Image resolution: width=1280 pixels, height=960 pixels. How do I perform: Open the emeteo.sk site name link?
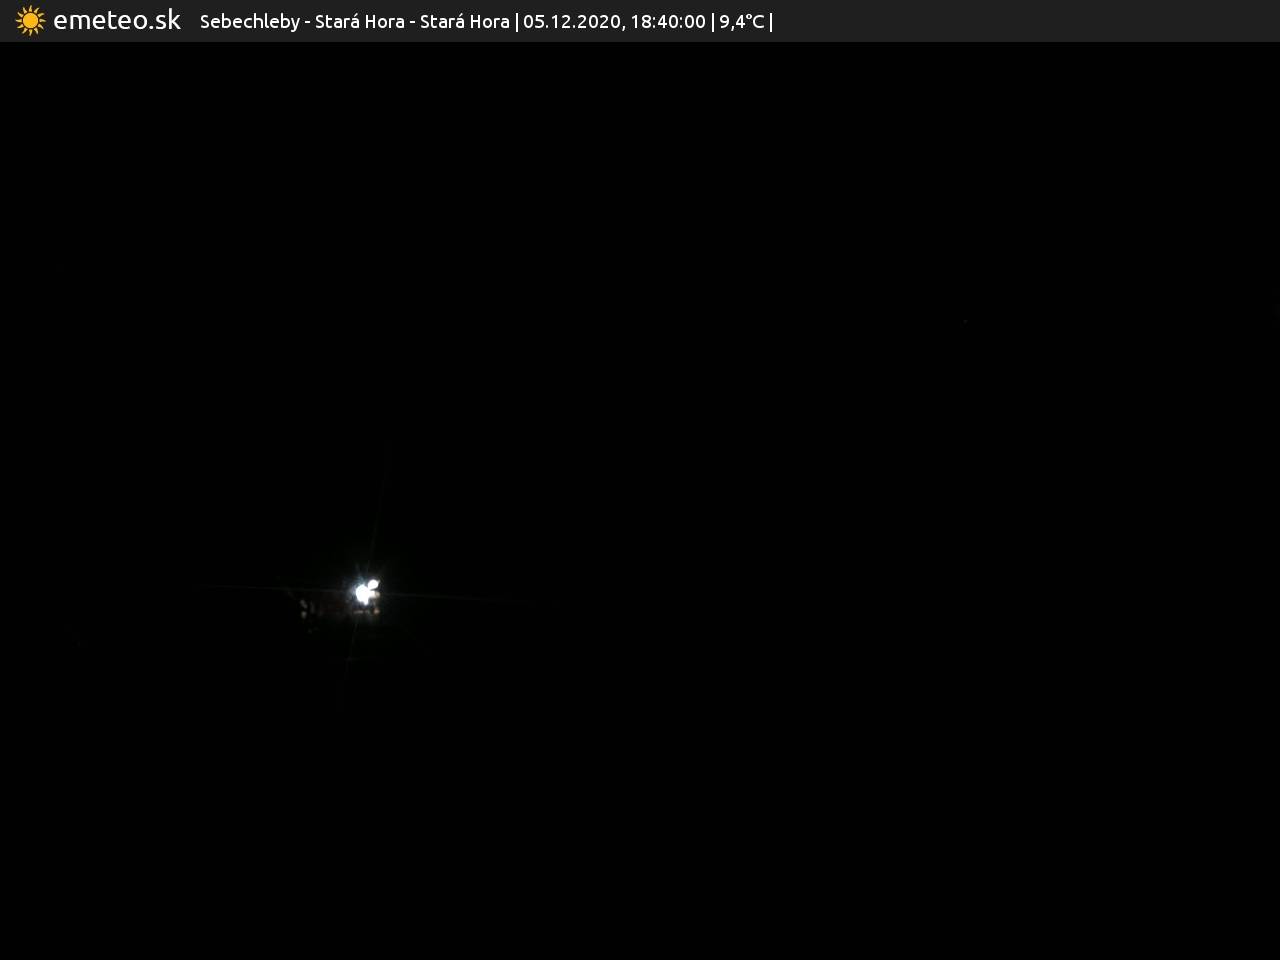(116, 21)
